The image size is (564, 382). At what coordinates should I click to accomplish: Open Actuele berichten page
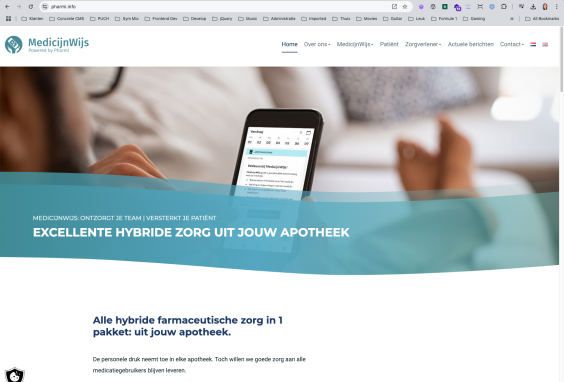(470, 44)
